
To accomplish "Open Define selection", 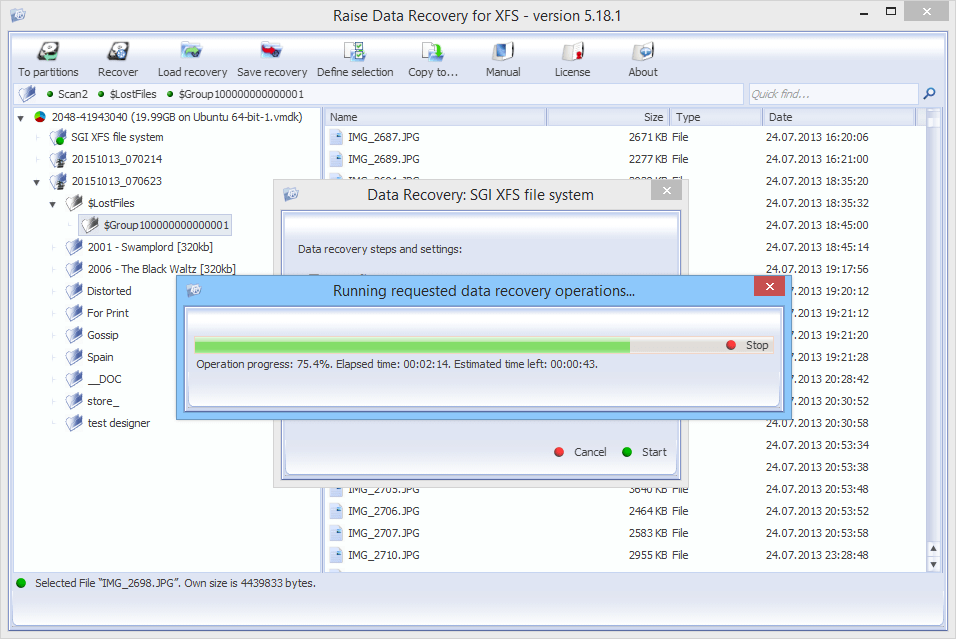I will click(355, 58).
